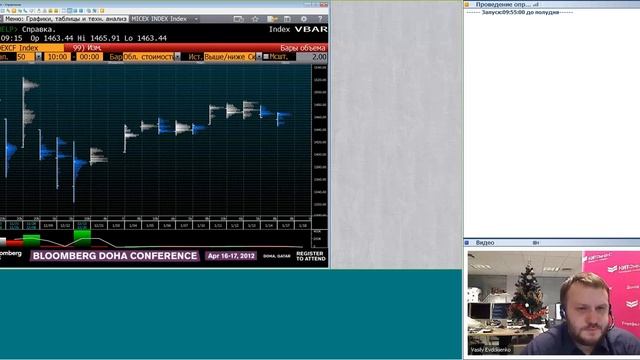
Task: Click the Запуск 09:55:00 chat message
Action: point(520,12)
